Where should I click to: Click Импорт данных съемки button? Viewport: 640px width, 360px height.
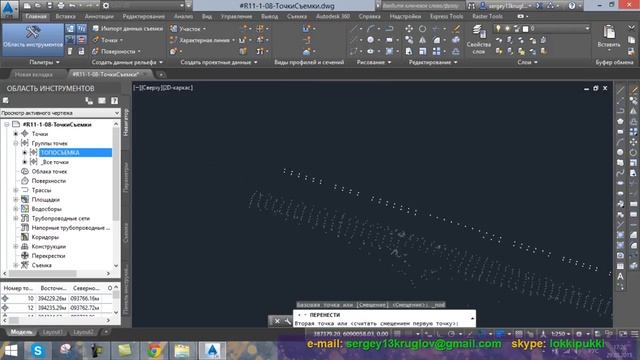[128, 29]
